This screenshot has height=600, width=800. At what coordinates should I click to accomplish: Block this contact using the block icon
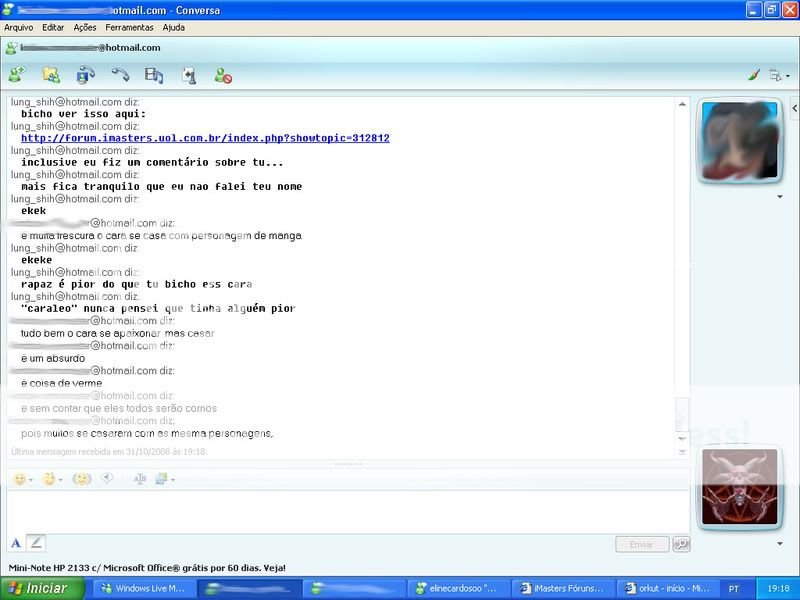pyautogui.click(x=223, y=74)
